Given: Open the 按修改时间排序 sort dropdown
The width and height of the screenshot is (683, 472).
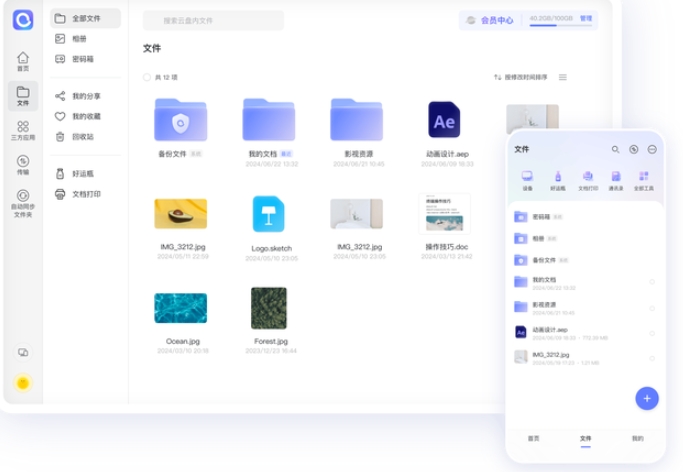Looking at the screenshot, I should [521, 77].
